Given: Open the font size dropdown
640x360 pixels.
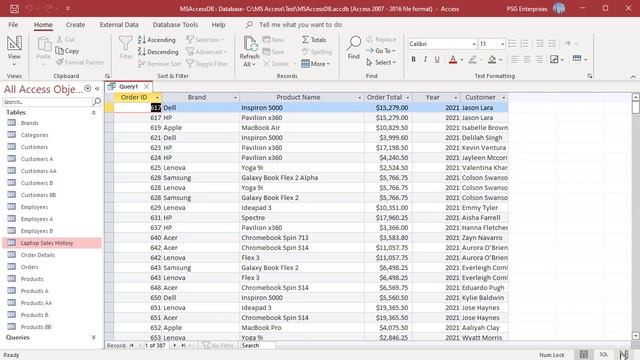Looking at the screenshot, I should click(502, 44).
